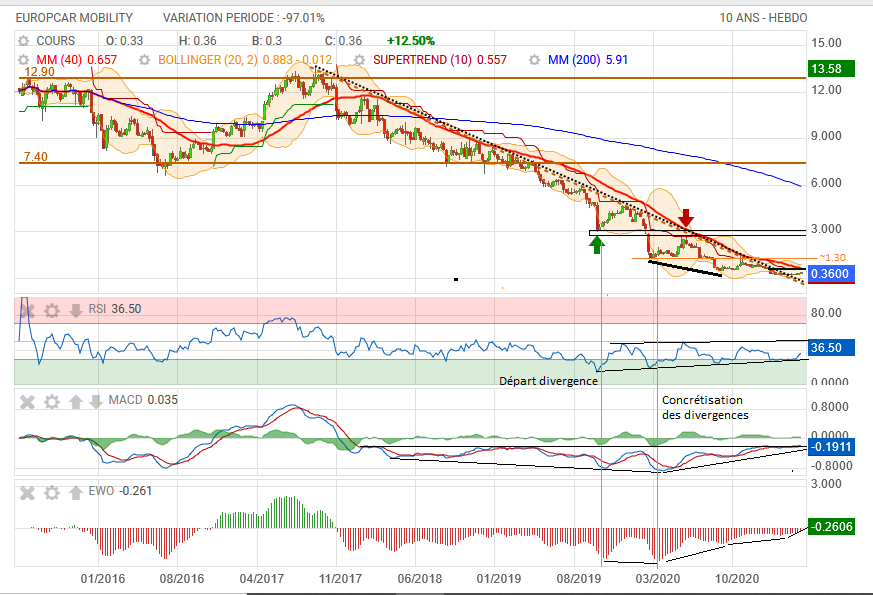The image size is (873, 595).
Task: Click the 10 ANS - HEBDO period label
Action: (x=762, y=18)
